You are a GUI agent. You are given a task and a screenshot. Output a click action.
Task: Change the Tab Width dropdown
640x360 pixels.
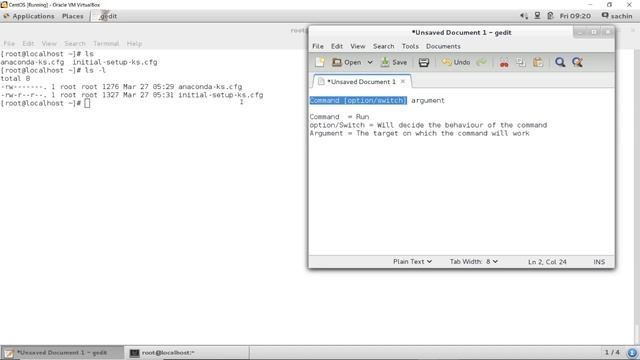(x=473, y=261)
